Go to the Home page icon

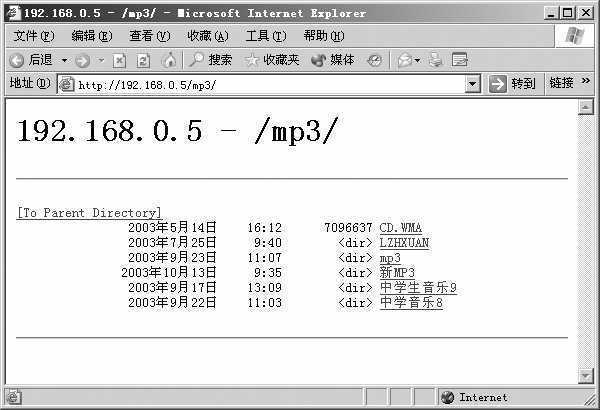tap(168, 60)
